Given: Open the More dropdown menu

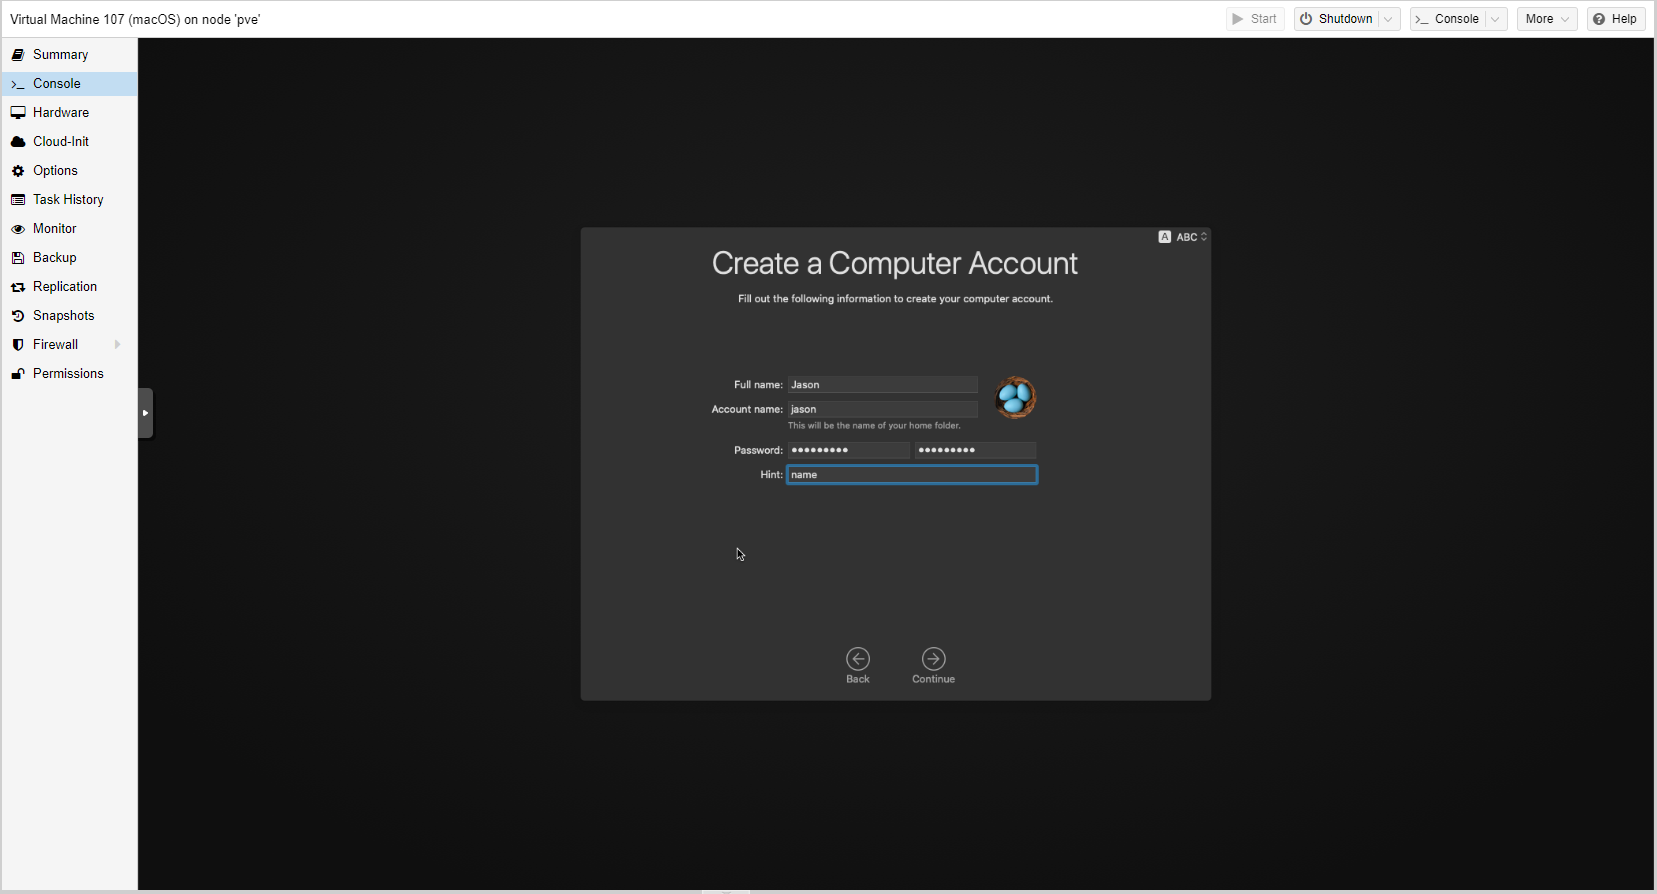Looking at the screenshot, I should 1546,19.
